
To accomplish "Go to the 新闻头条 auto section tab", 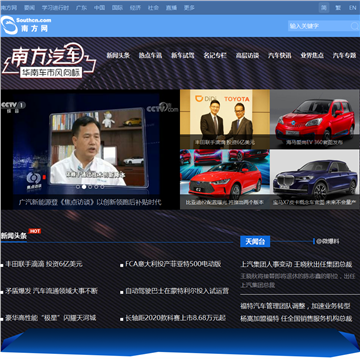I will 118,56.
